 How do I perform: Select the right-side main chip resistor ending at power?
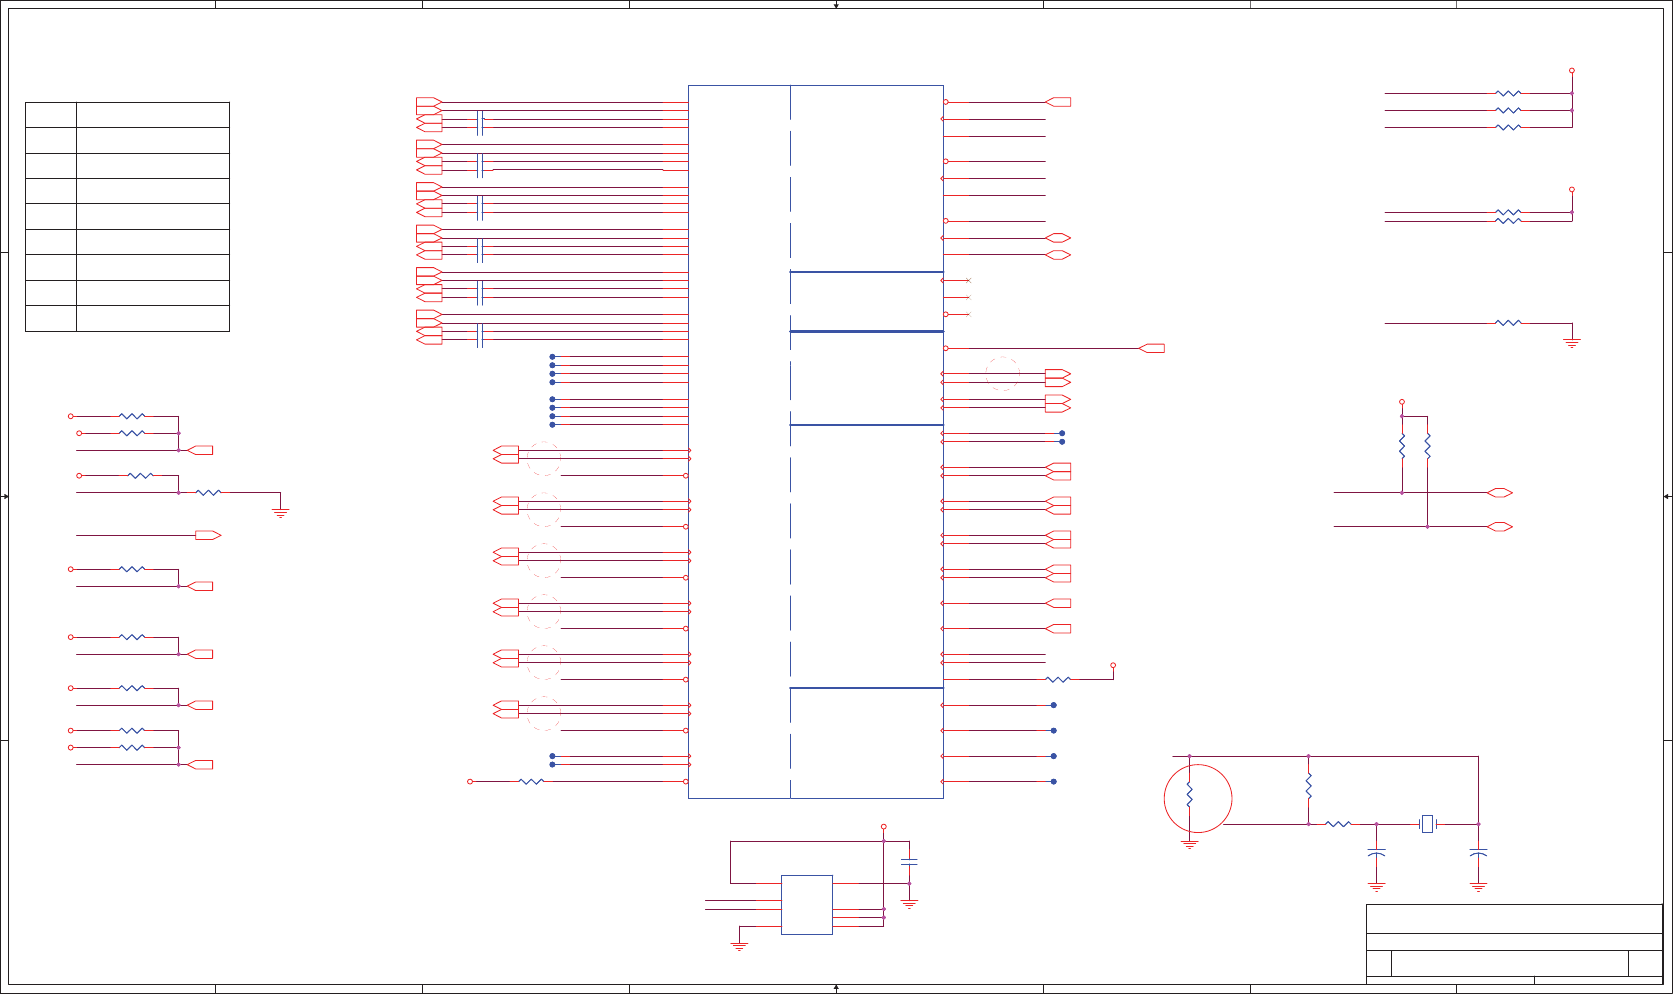[x=1058, y=679]
